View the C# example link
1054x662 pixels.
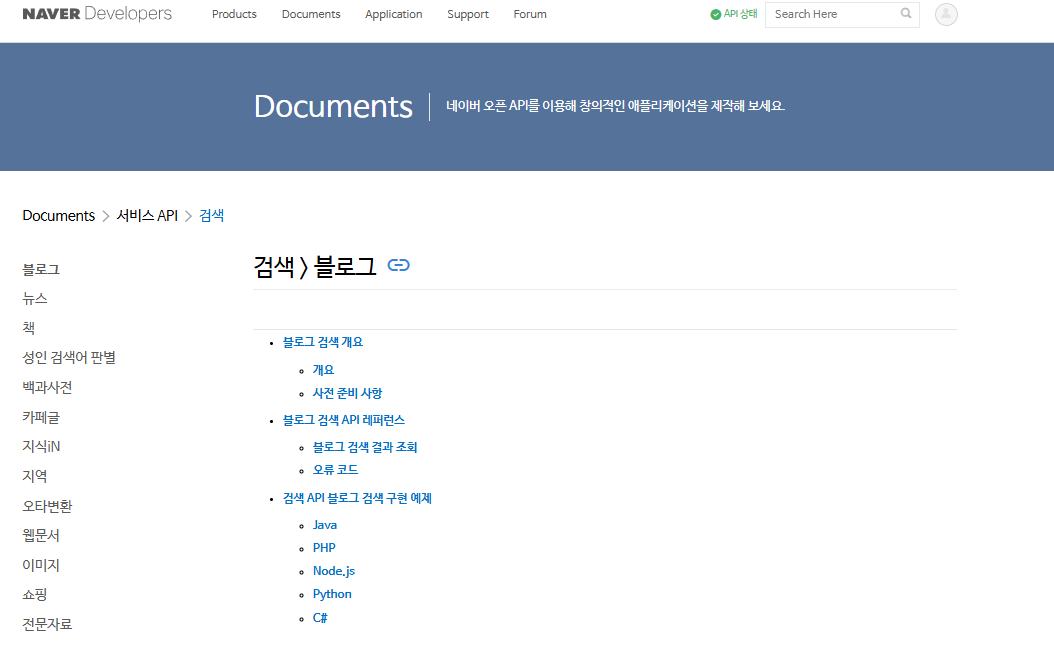point(320,618)
